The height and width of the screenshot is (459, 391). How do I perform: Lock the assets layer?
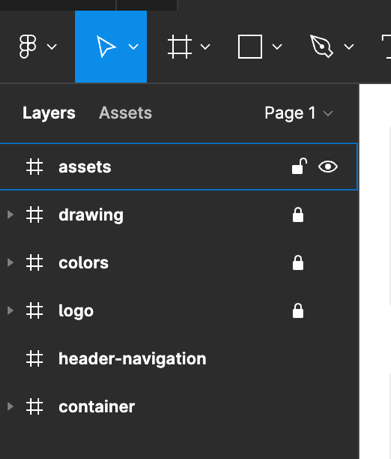[x=299, y=166]
